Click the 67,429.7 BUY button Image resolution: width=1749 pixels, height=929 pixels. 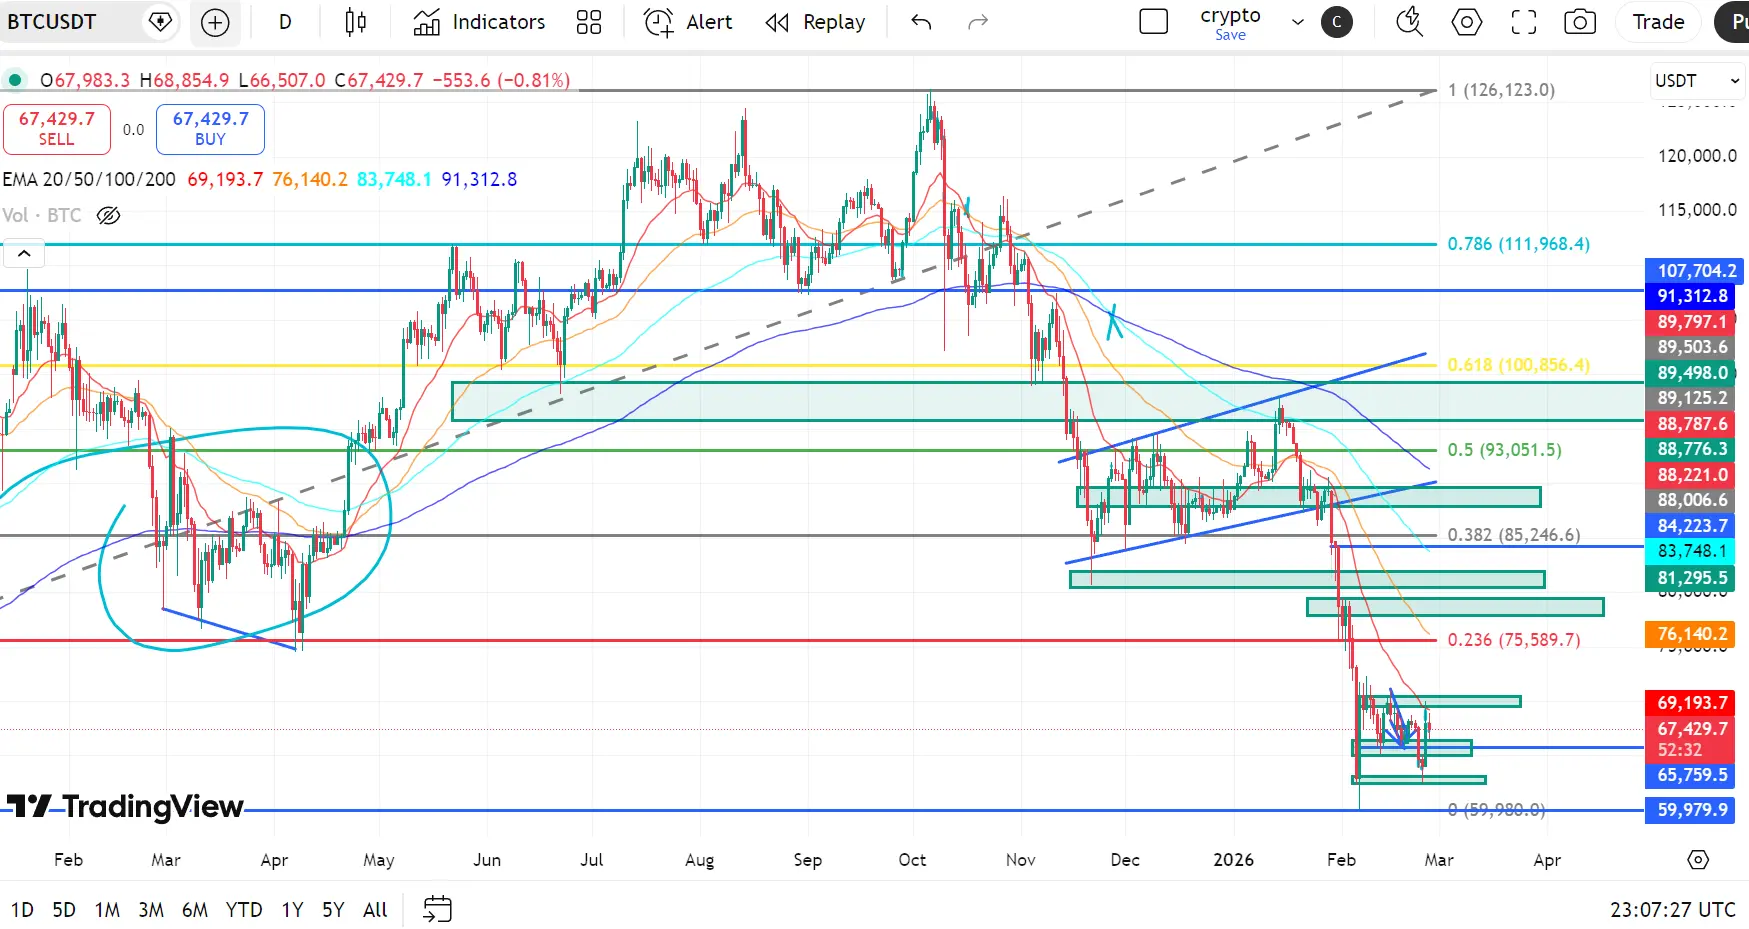(x=210, y=129)
